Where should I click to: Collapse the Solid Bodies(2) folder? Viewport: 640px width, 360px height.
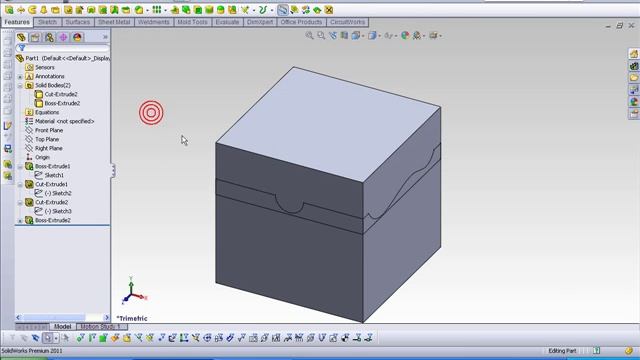click(x=20, y=86)
